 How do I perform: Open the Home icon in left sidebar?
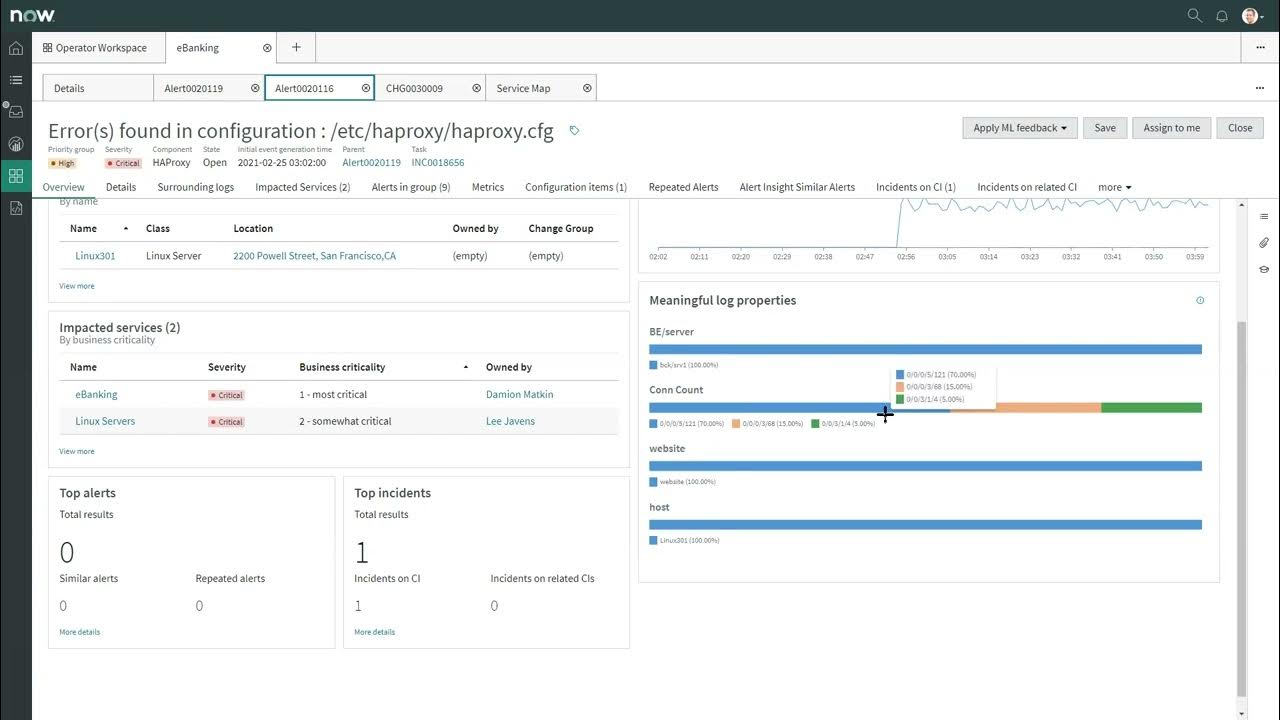pos(16,48)
